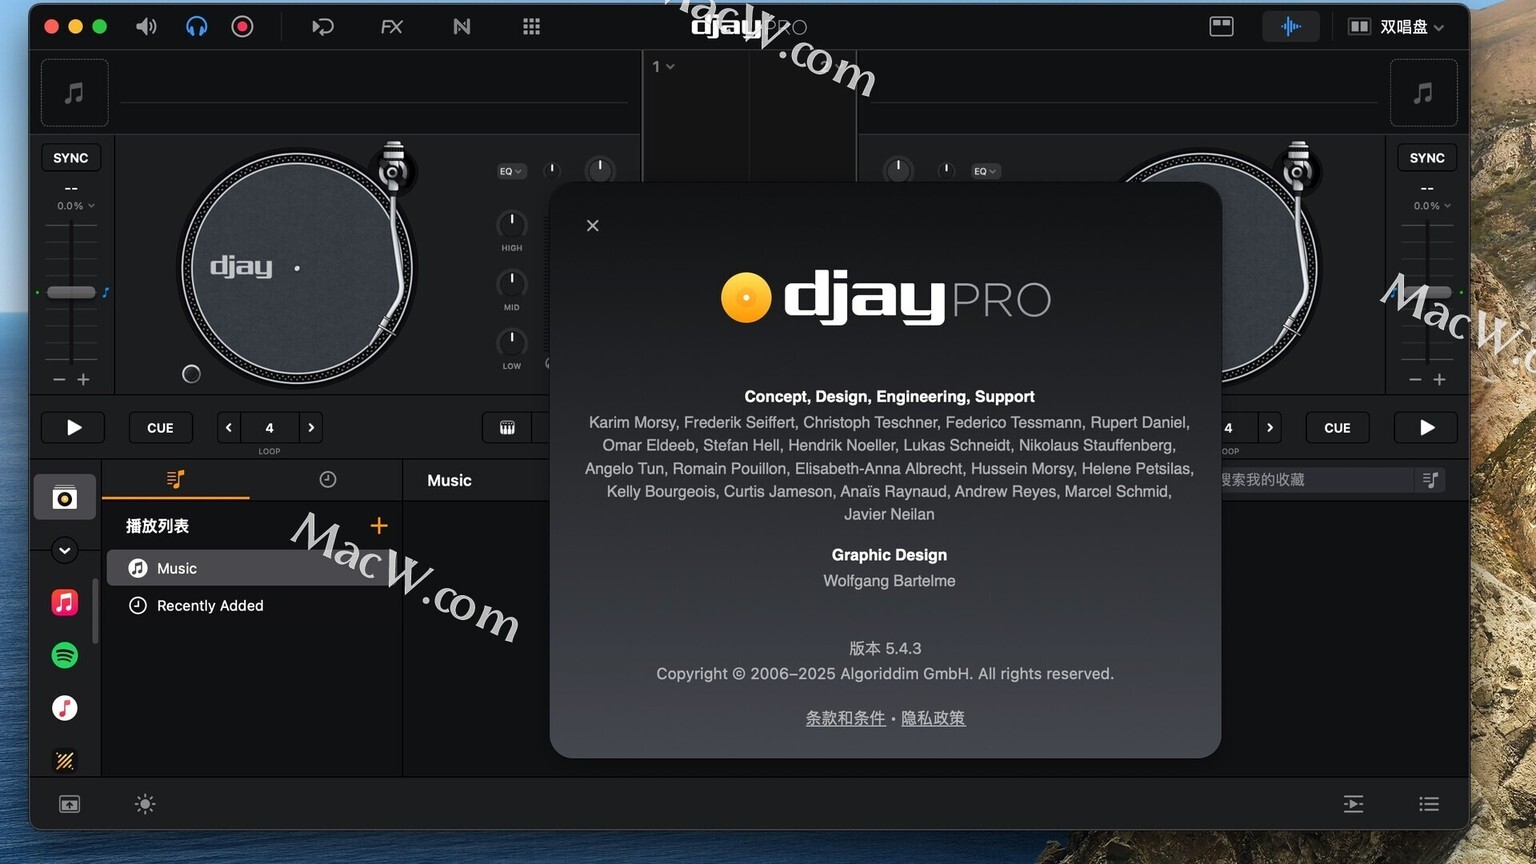Click the window layout icon in the top toolbar

point(1222,27)
